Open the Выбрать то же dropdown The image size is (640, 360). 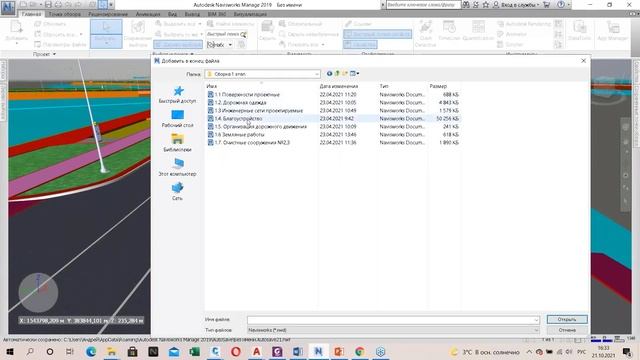click(201, 34)
